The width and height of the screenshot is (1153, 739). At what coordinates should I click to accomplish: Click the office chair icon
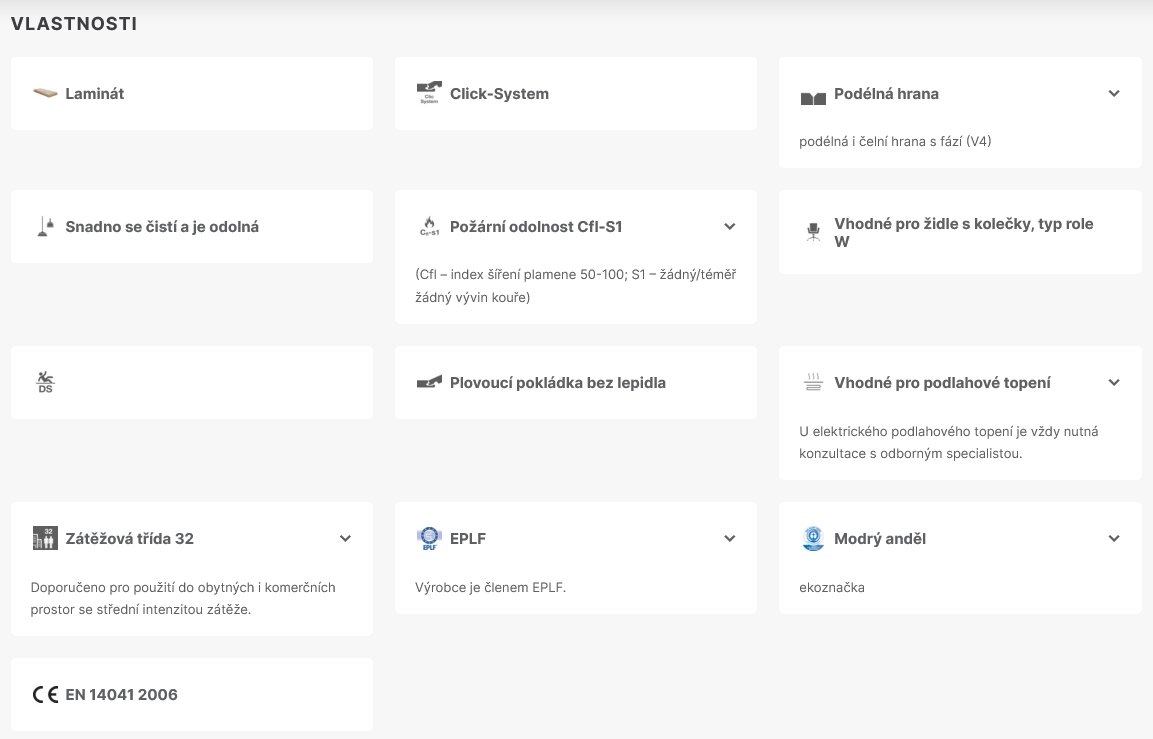pyautogui.click(x=813, y=232)
